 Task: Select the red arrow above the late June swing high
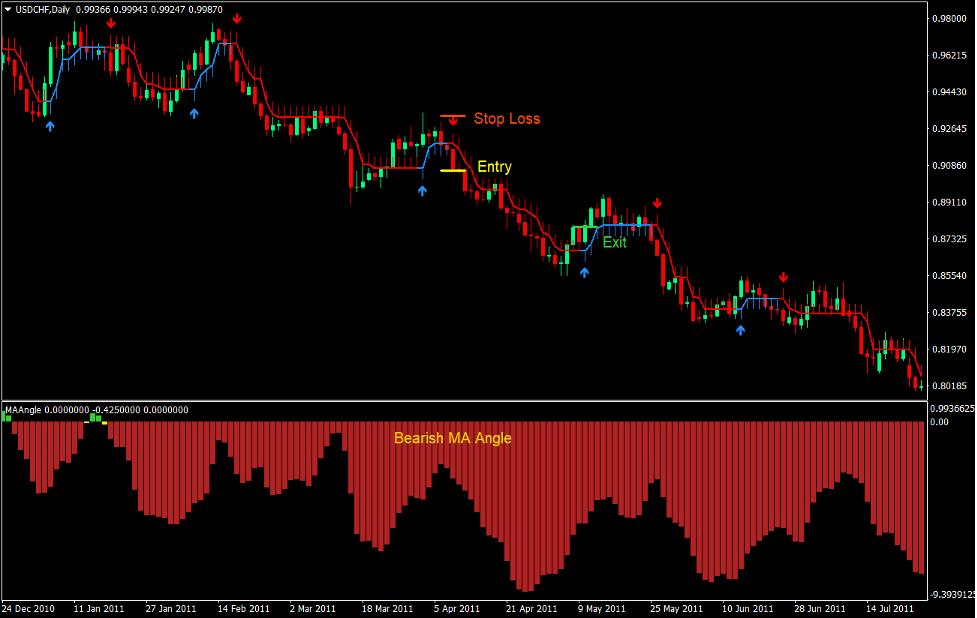click(783, 274)
